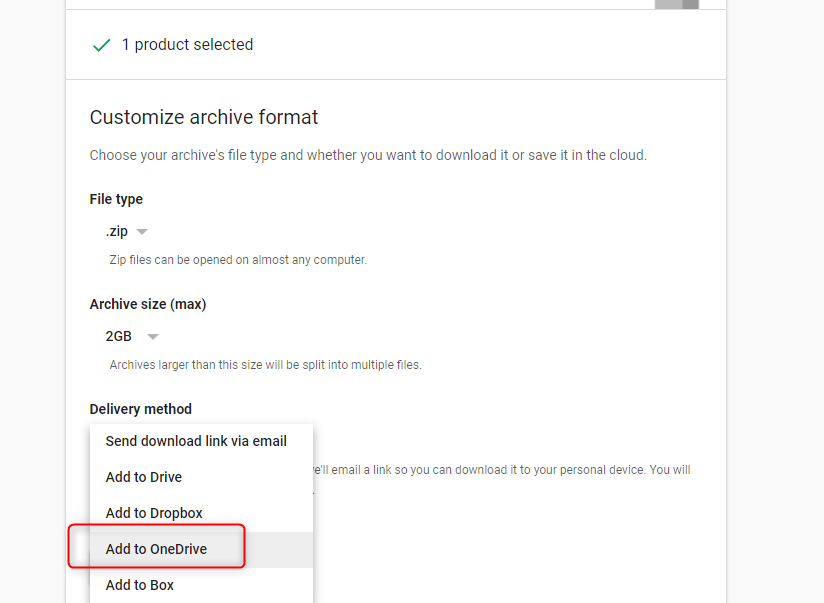Click the gray thumbnail at card top-right
Screen dimensions: 824x603
(677, 4)
